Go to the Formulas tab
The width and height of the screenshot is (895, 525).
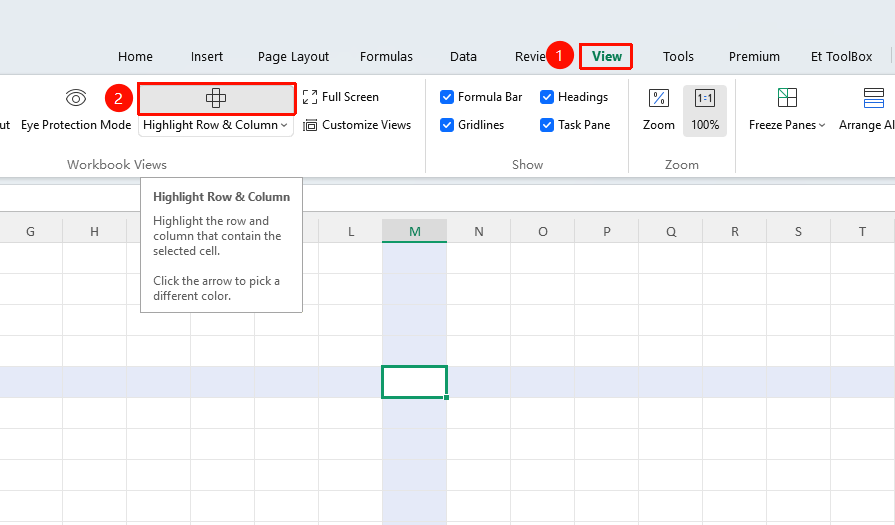[x=386, y=56]
